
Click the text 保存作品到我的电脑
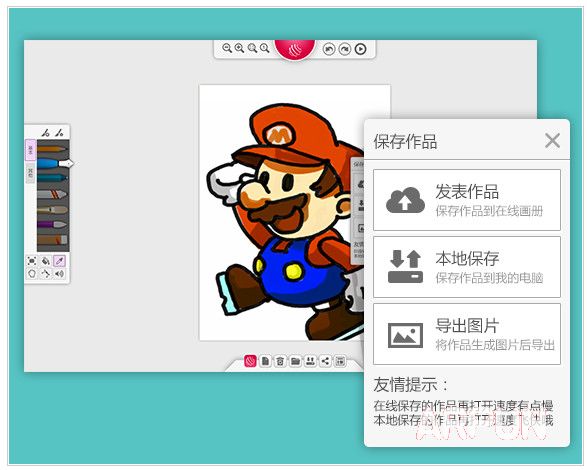click(489, 278)
